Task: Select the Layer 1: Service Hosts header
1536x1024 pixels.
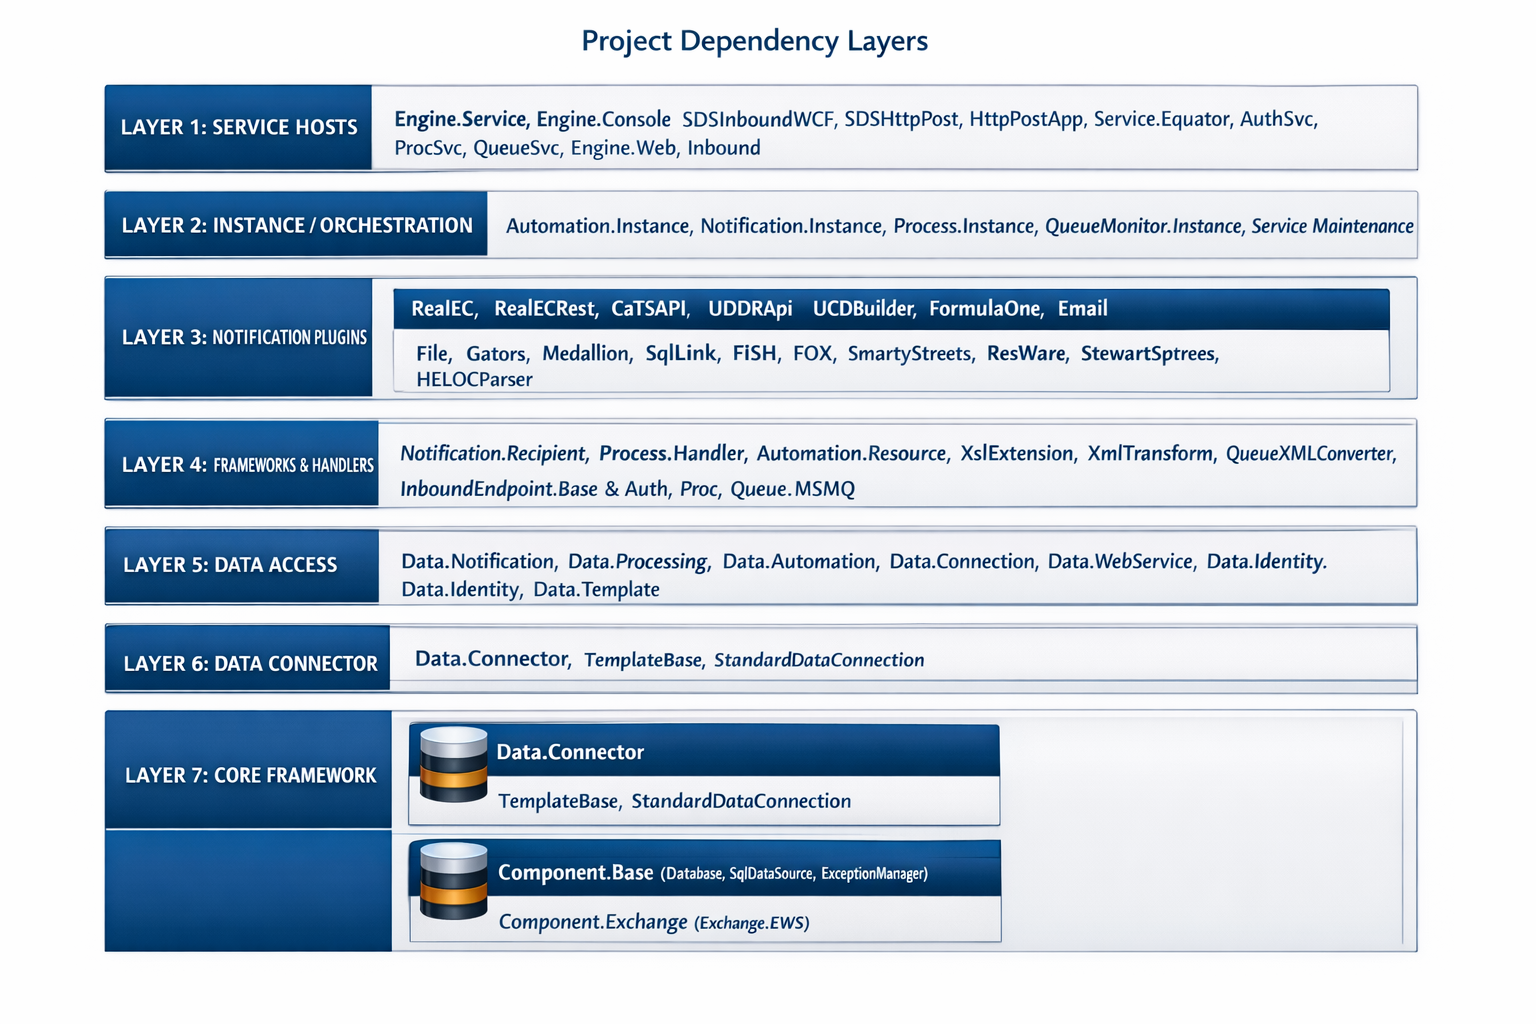Action: 238,128
